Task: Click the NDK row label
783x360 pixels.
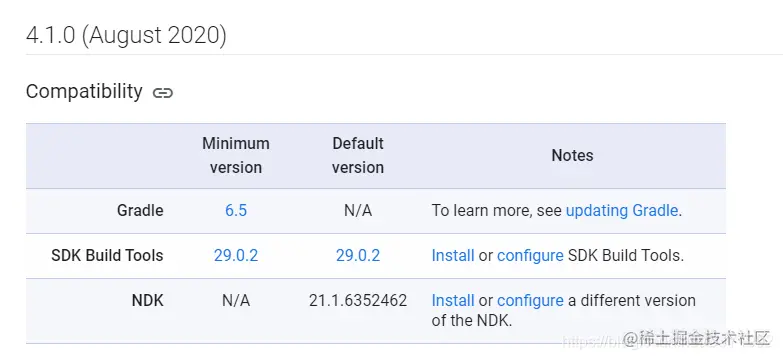Action: tap(147, 301)
